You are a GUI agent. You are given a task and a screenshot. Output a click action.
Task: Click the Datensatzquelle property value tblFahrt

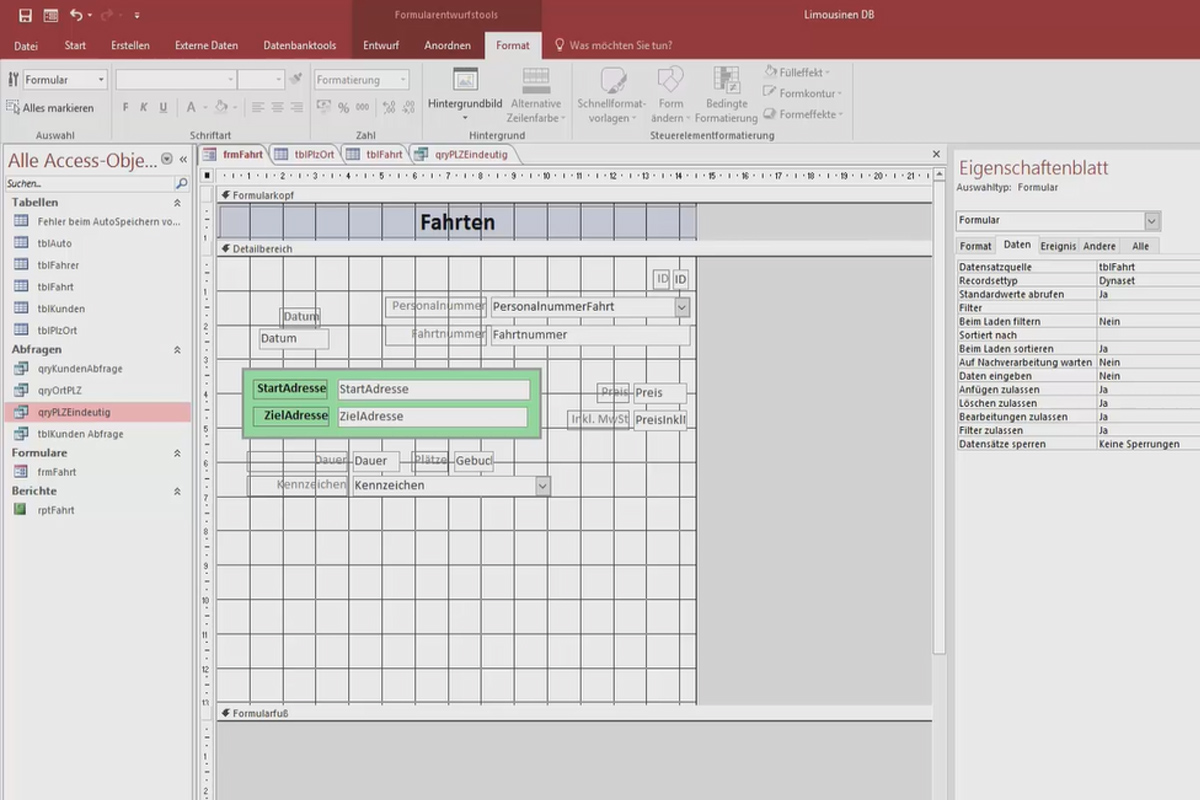[x=1148, y=267]
